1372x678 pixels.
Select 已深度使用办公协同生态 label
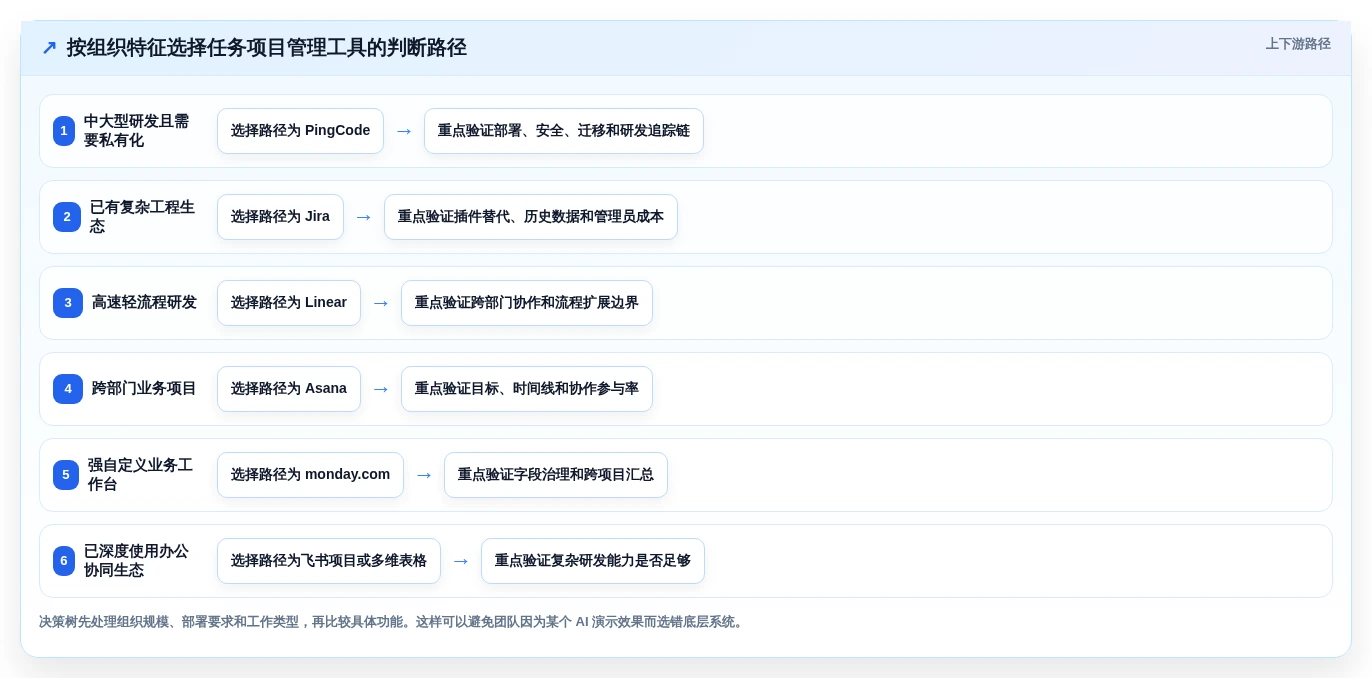tap(137, 561)
